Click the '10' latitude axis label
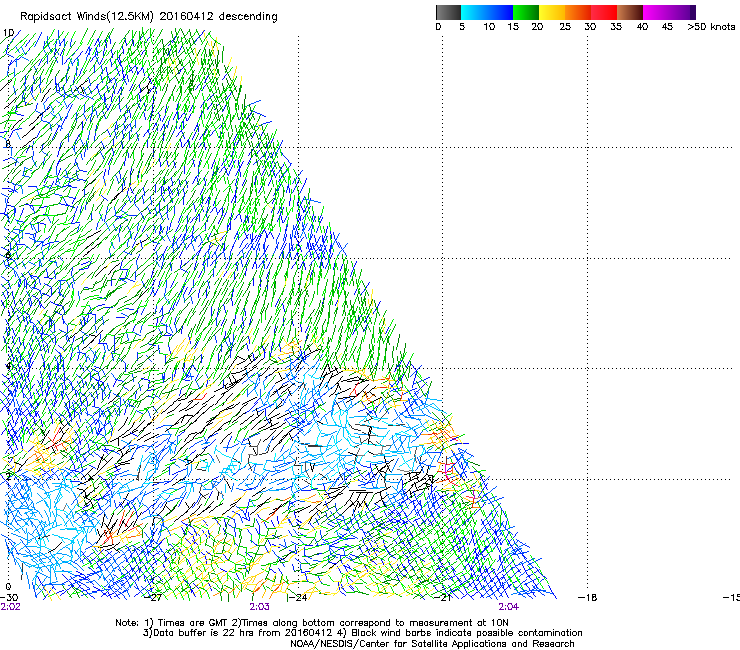The image size is (740, 650). 8,33
